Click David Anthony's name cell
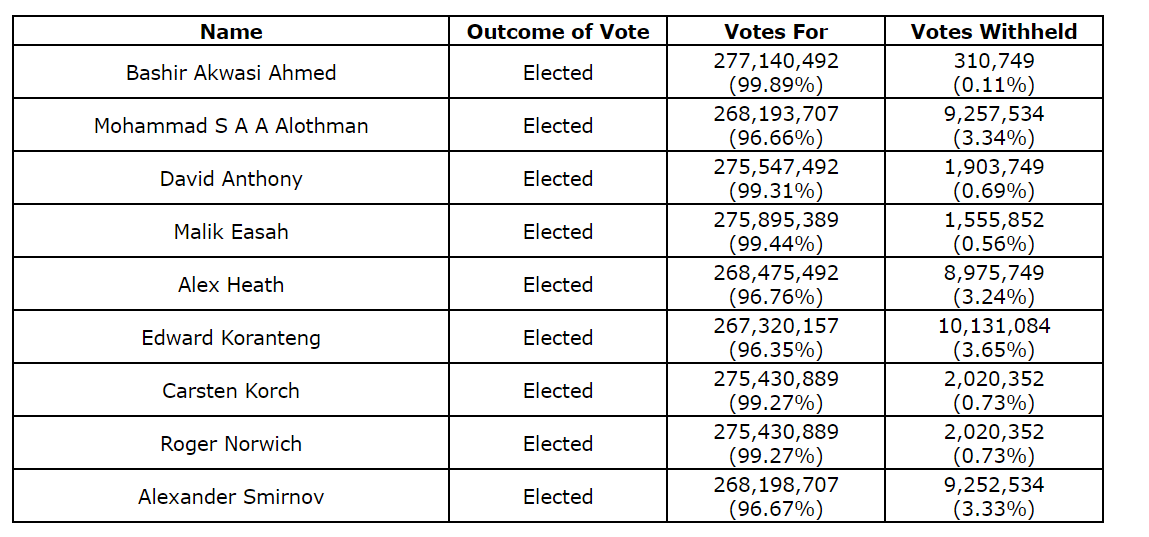 (231, 178)
